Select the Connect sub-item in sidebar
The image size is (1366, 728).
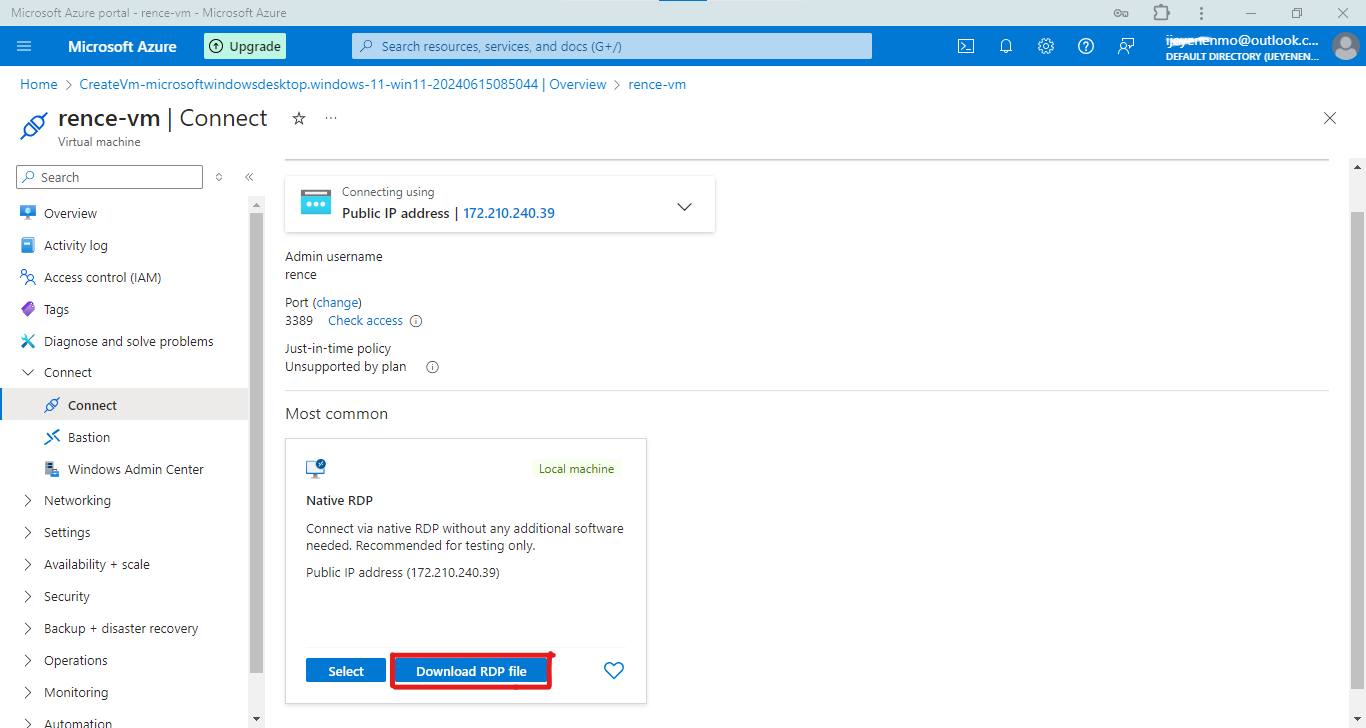click(124, 405)
